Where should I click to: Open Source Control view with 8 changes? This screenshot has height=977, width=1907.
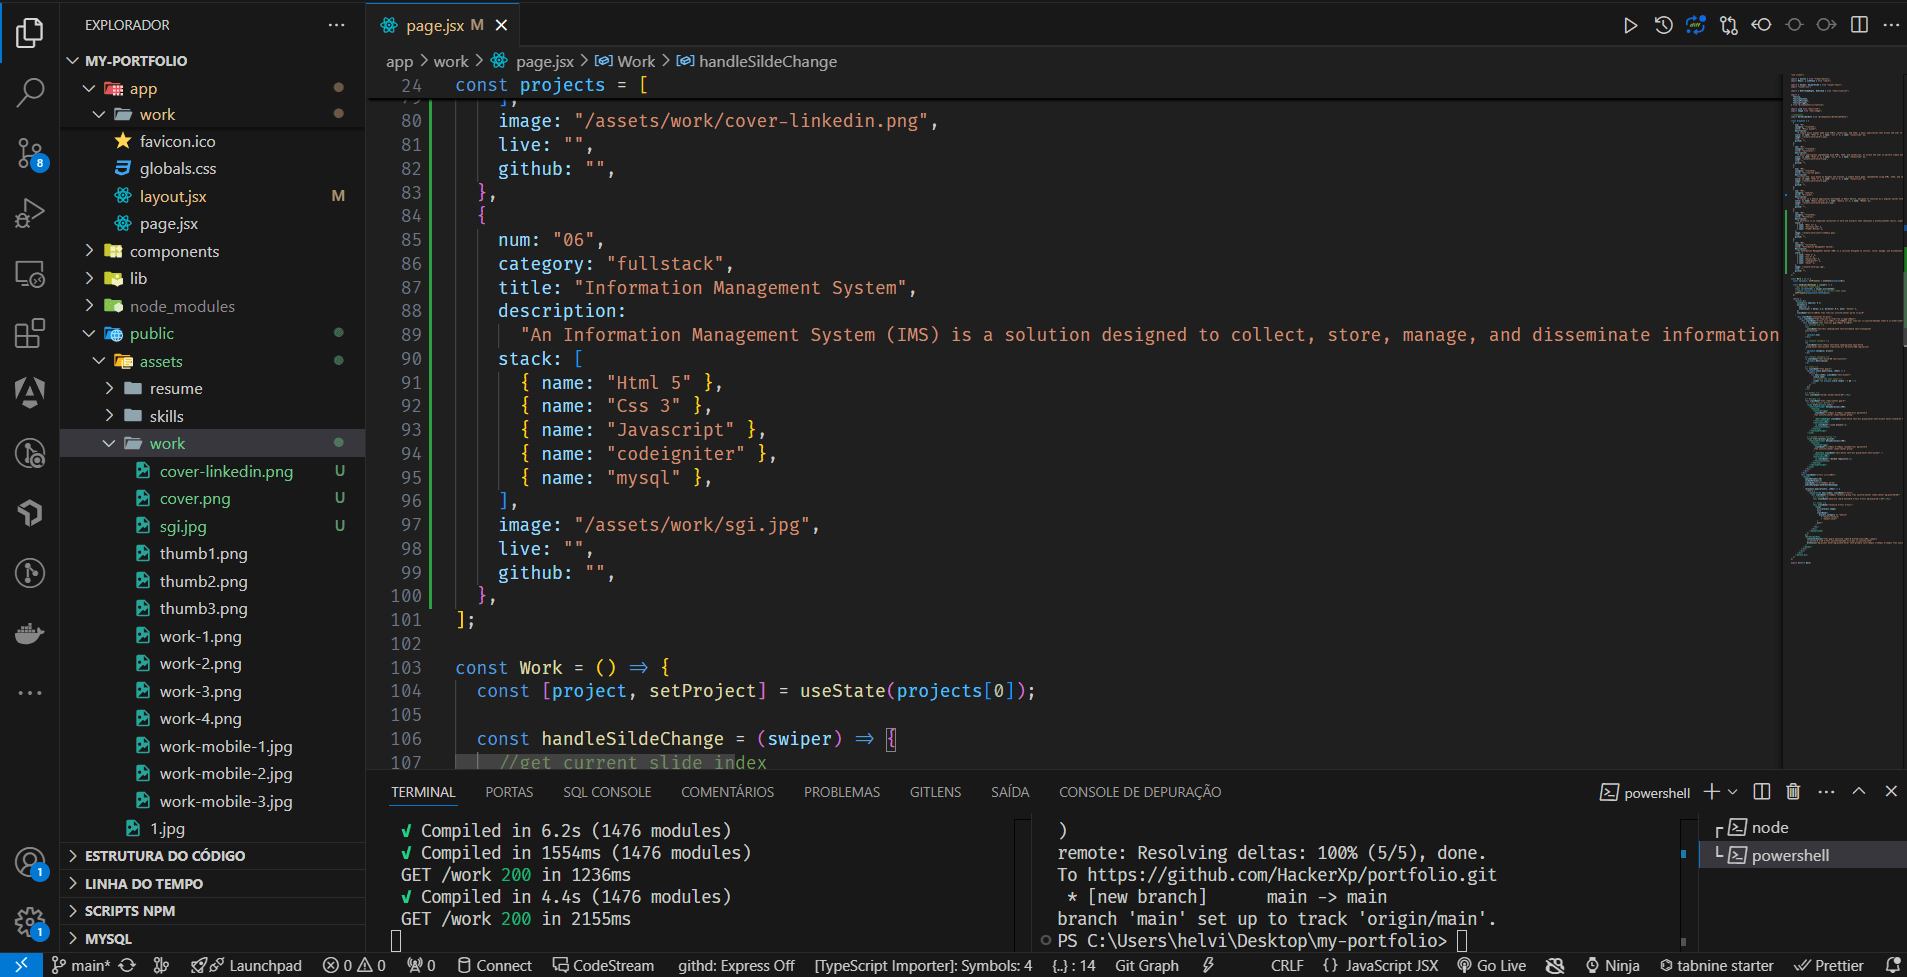click(x=30, y=153)
